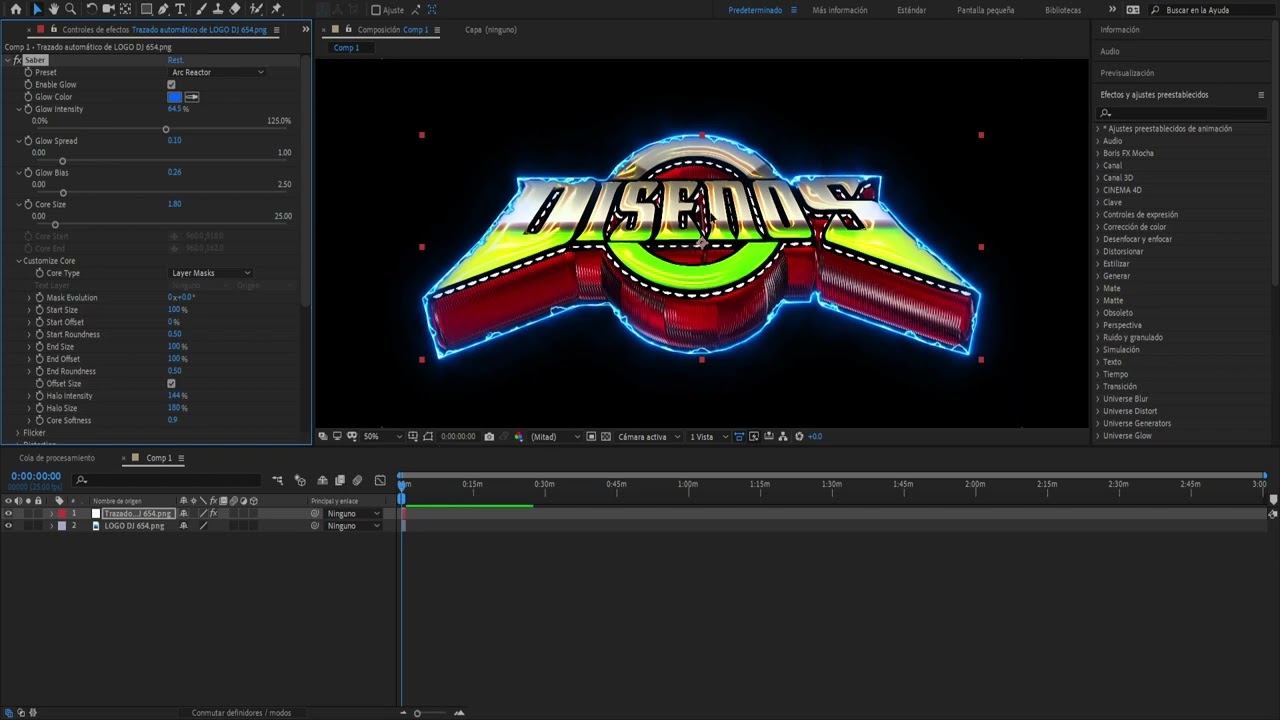
Task: Collapse the Customize Core section
Action: point(18,261)
